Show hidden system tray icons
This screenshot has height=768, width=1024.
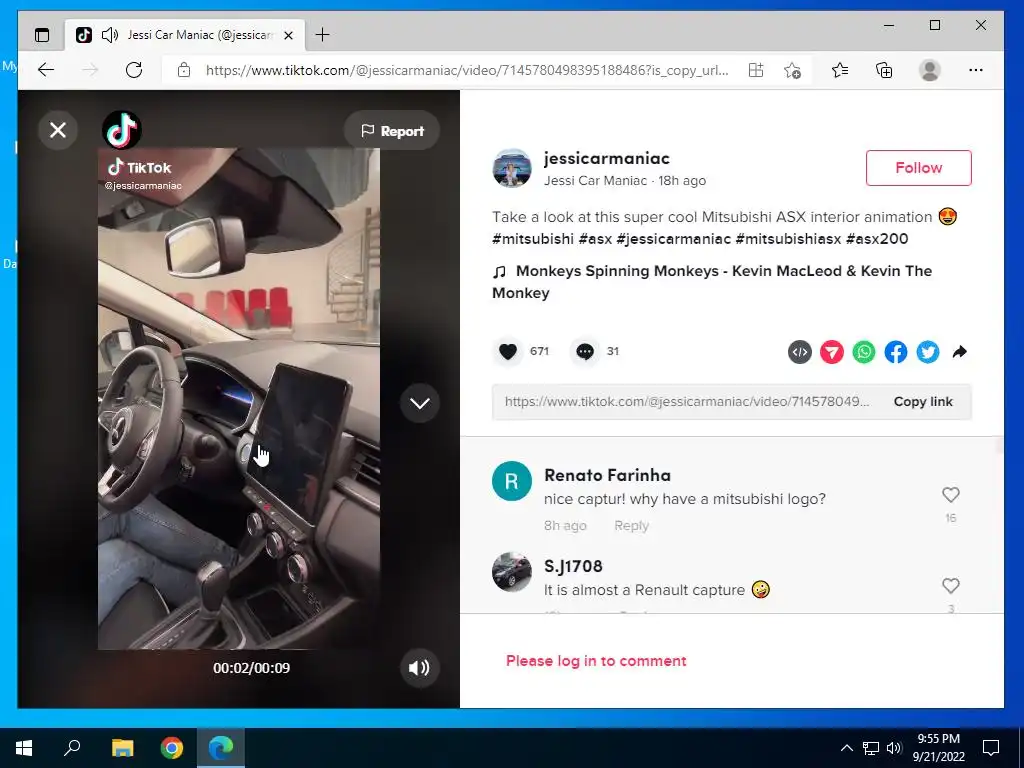[x=846, y=748]
